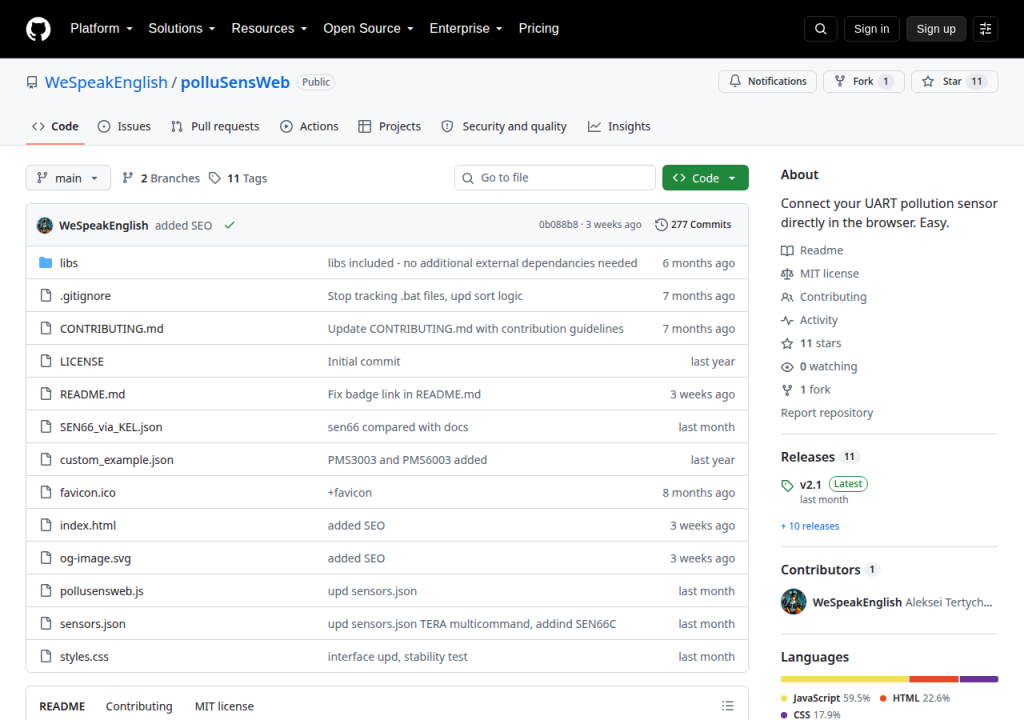Switch to the Issues tab
1024x720 pixels.
(124, 126)
